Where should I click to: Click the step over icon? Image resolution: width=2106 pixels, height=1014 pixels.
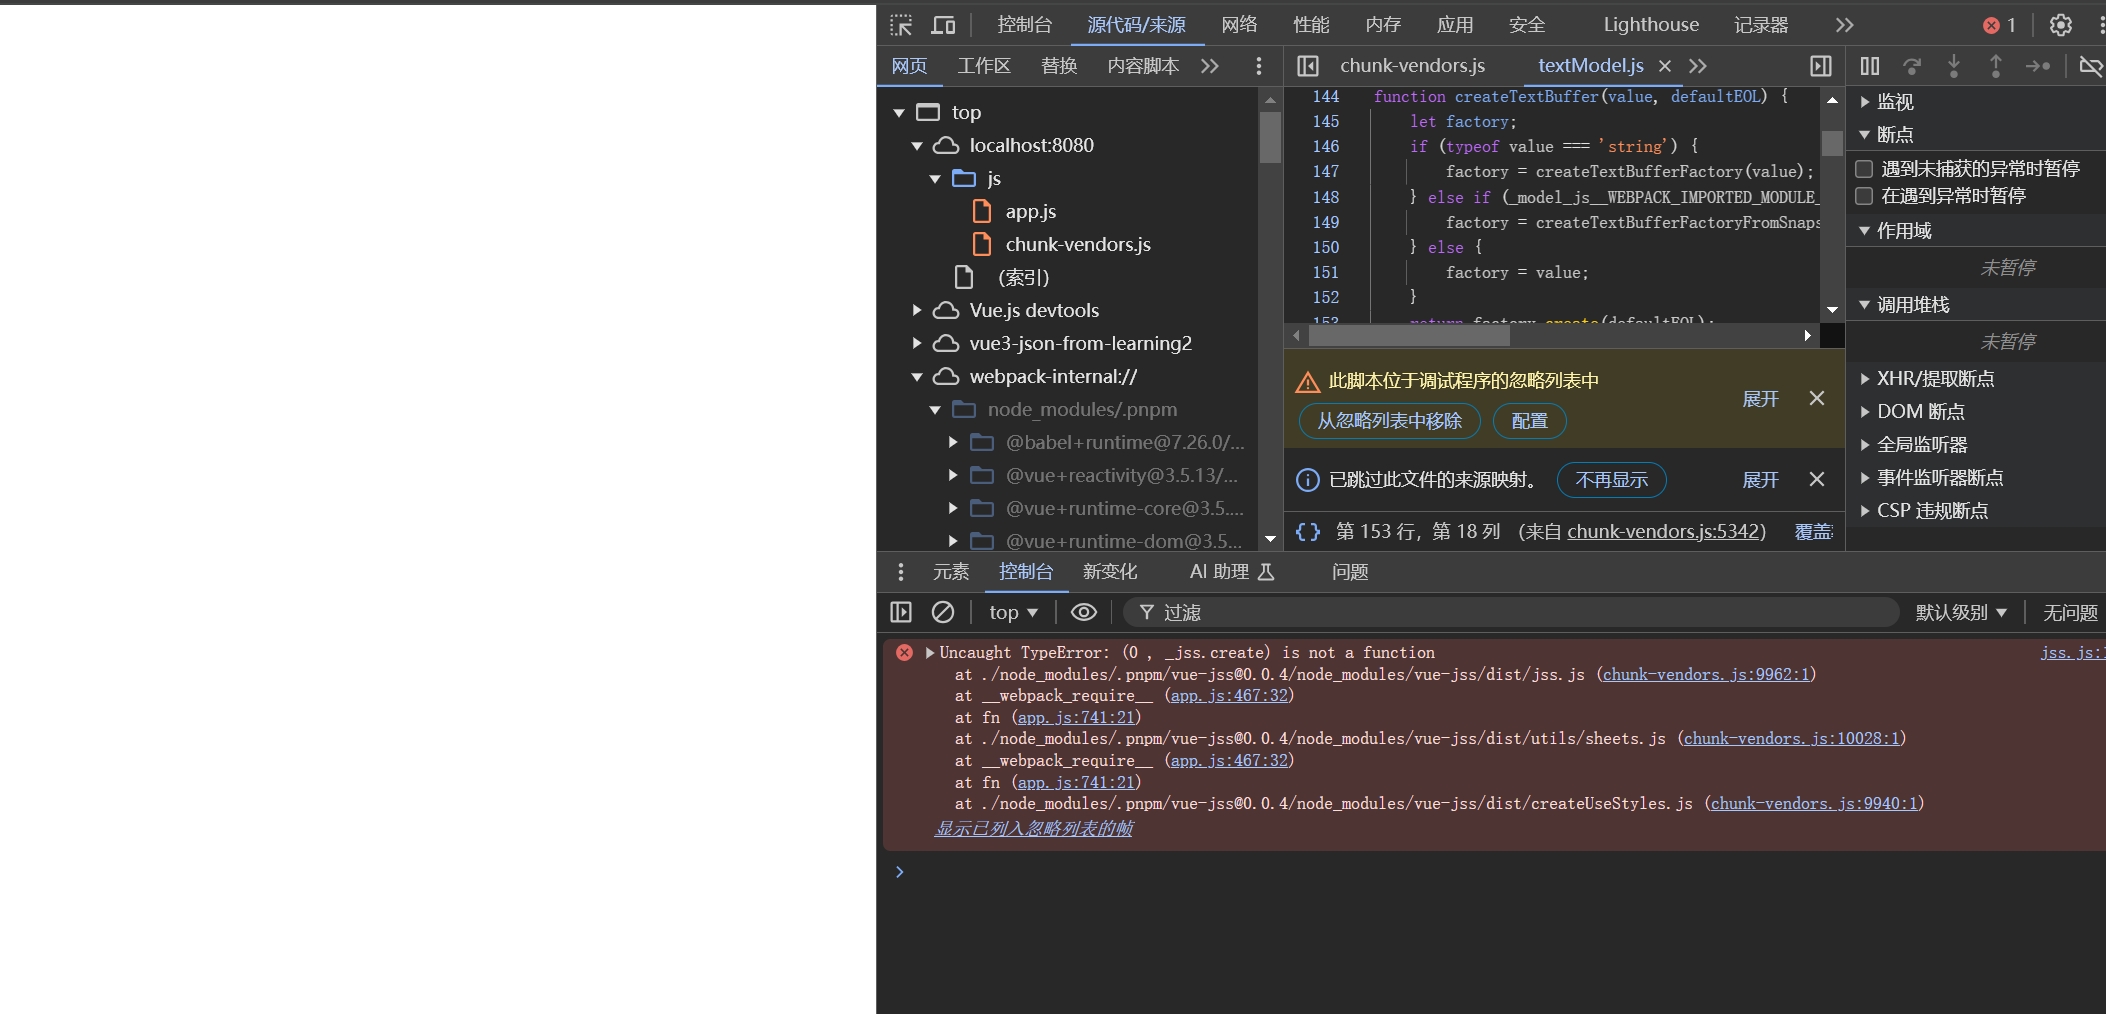[1912, 66]
